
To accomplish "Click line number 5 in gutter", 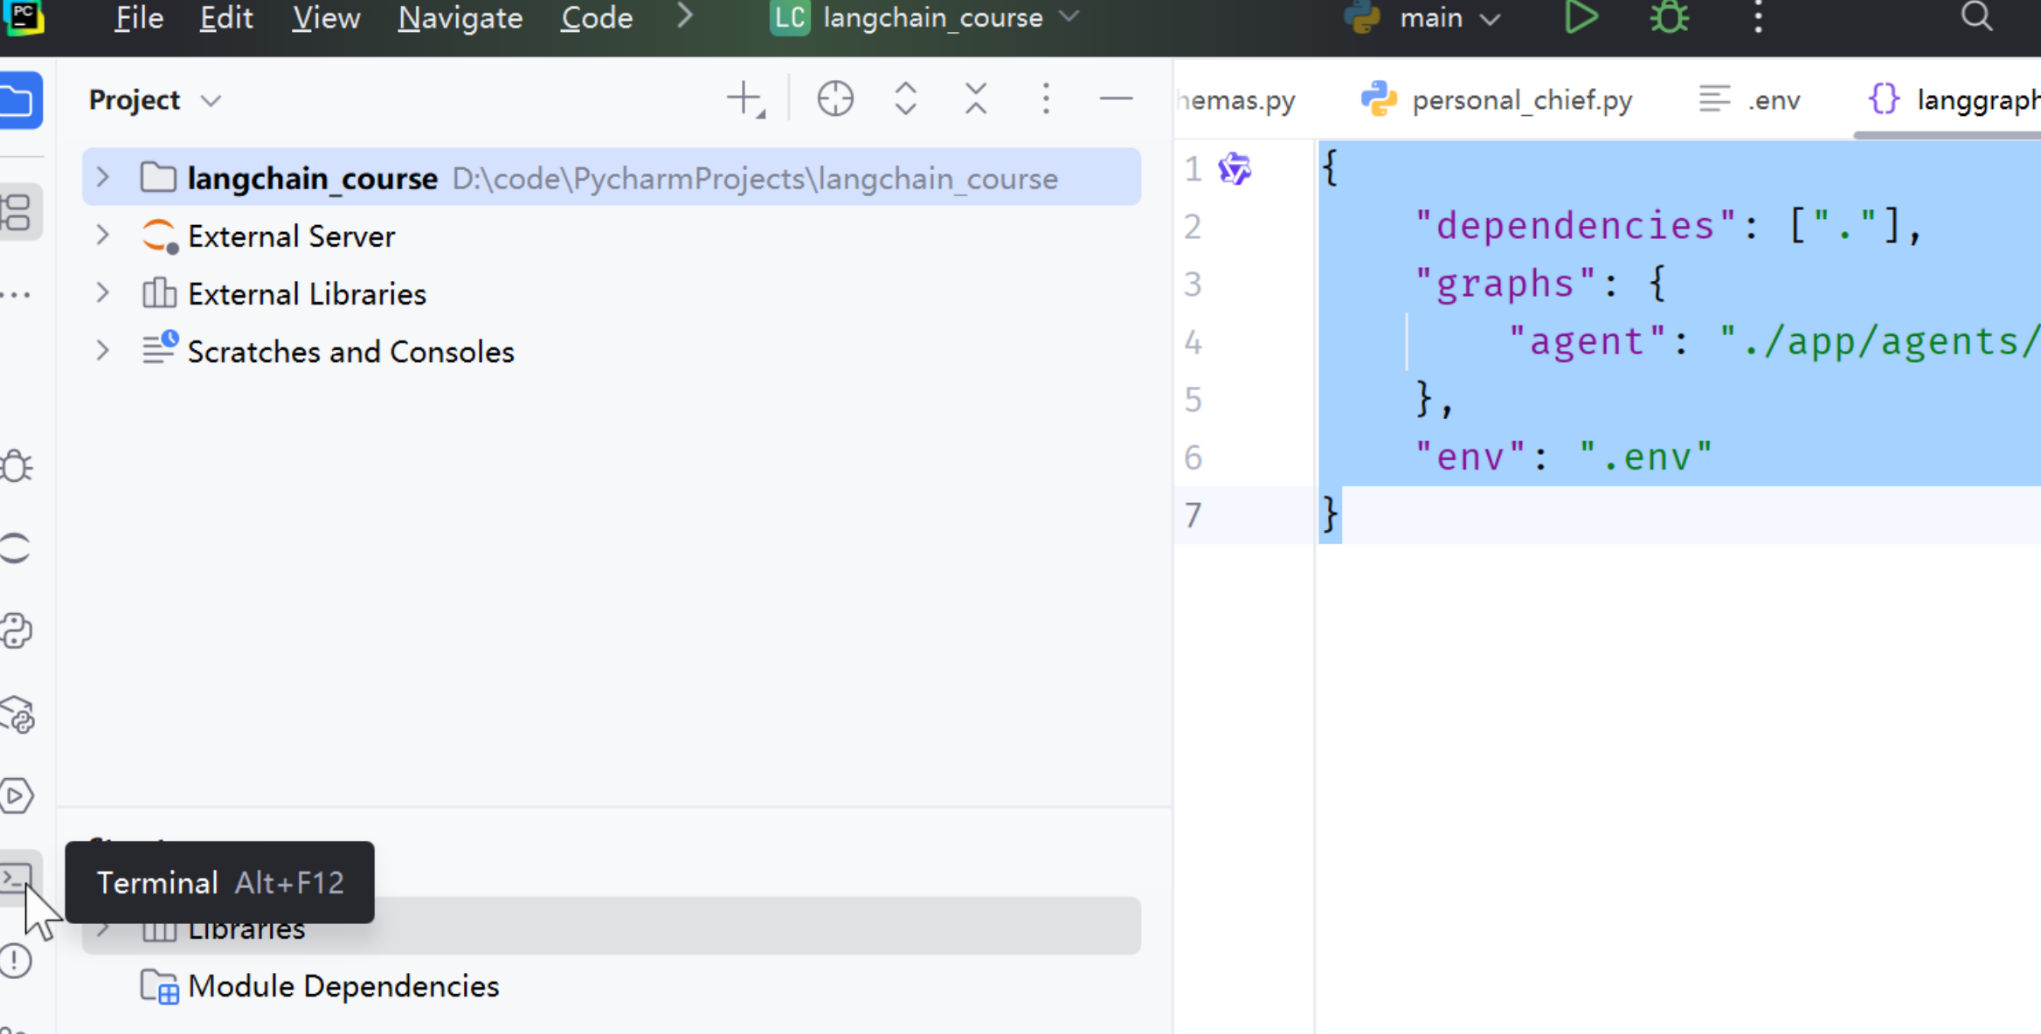I will 1193,400.
